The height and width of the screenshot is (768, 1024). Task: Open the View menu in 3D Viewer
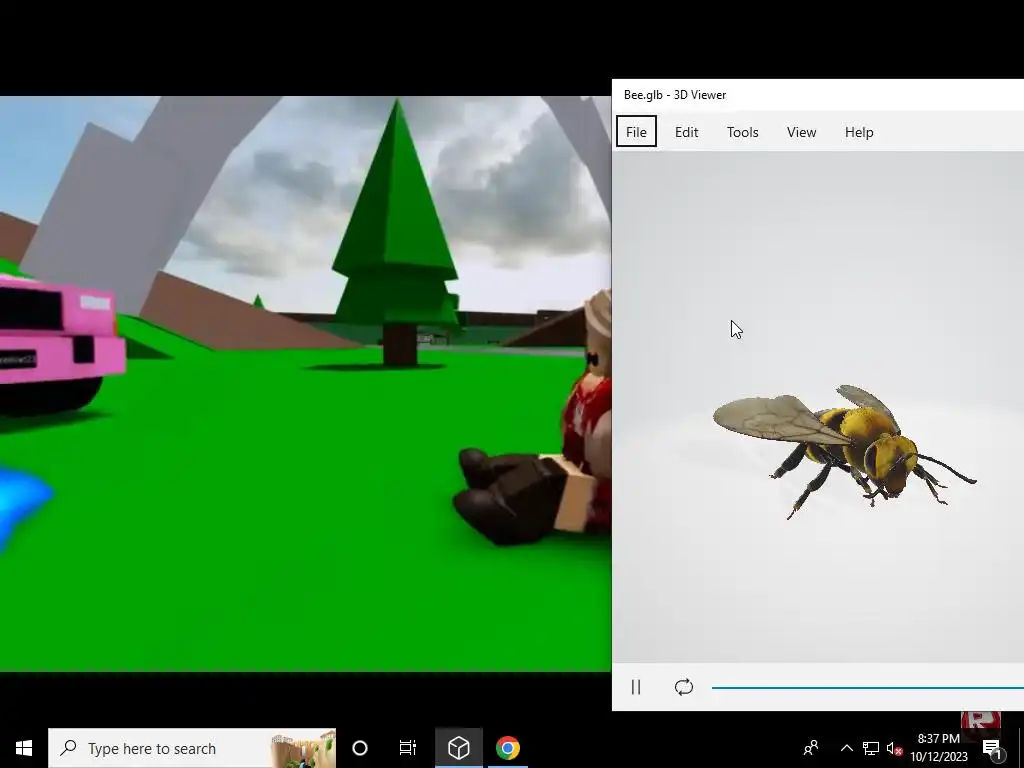pos(801,132)
